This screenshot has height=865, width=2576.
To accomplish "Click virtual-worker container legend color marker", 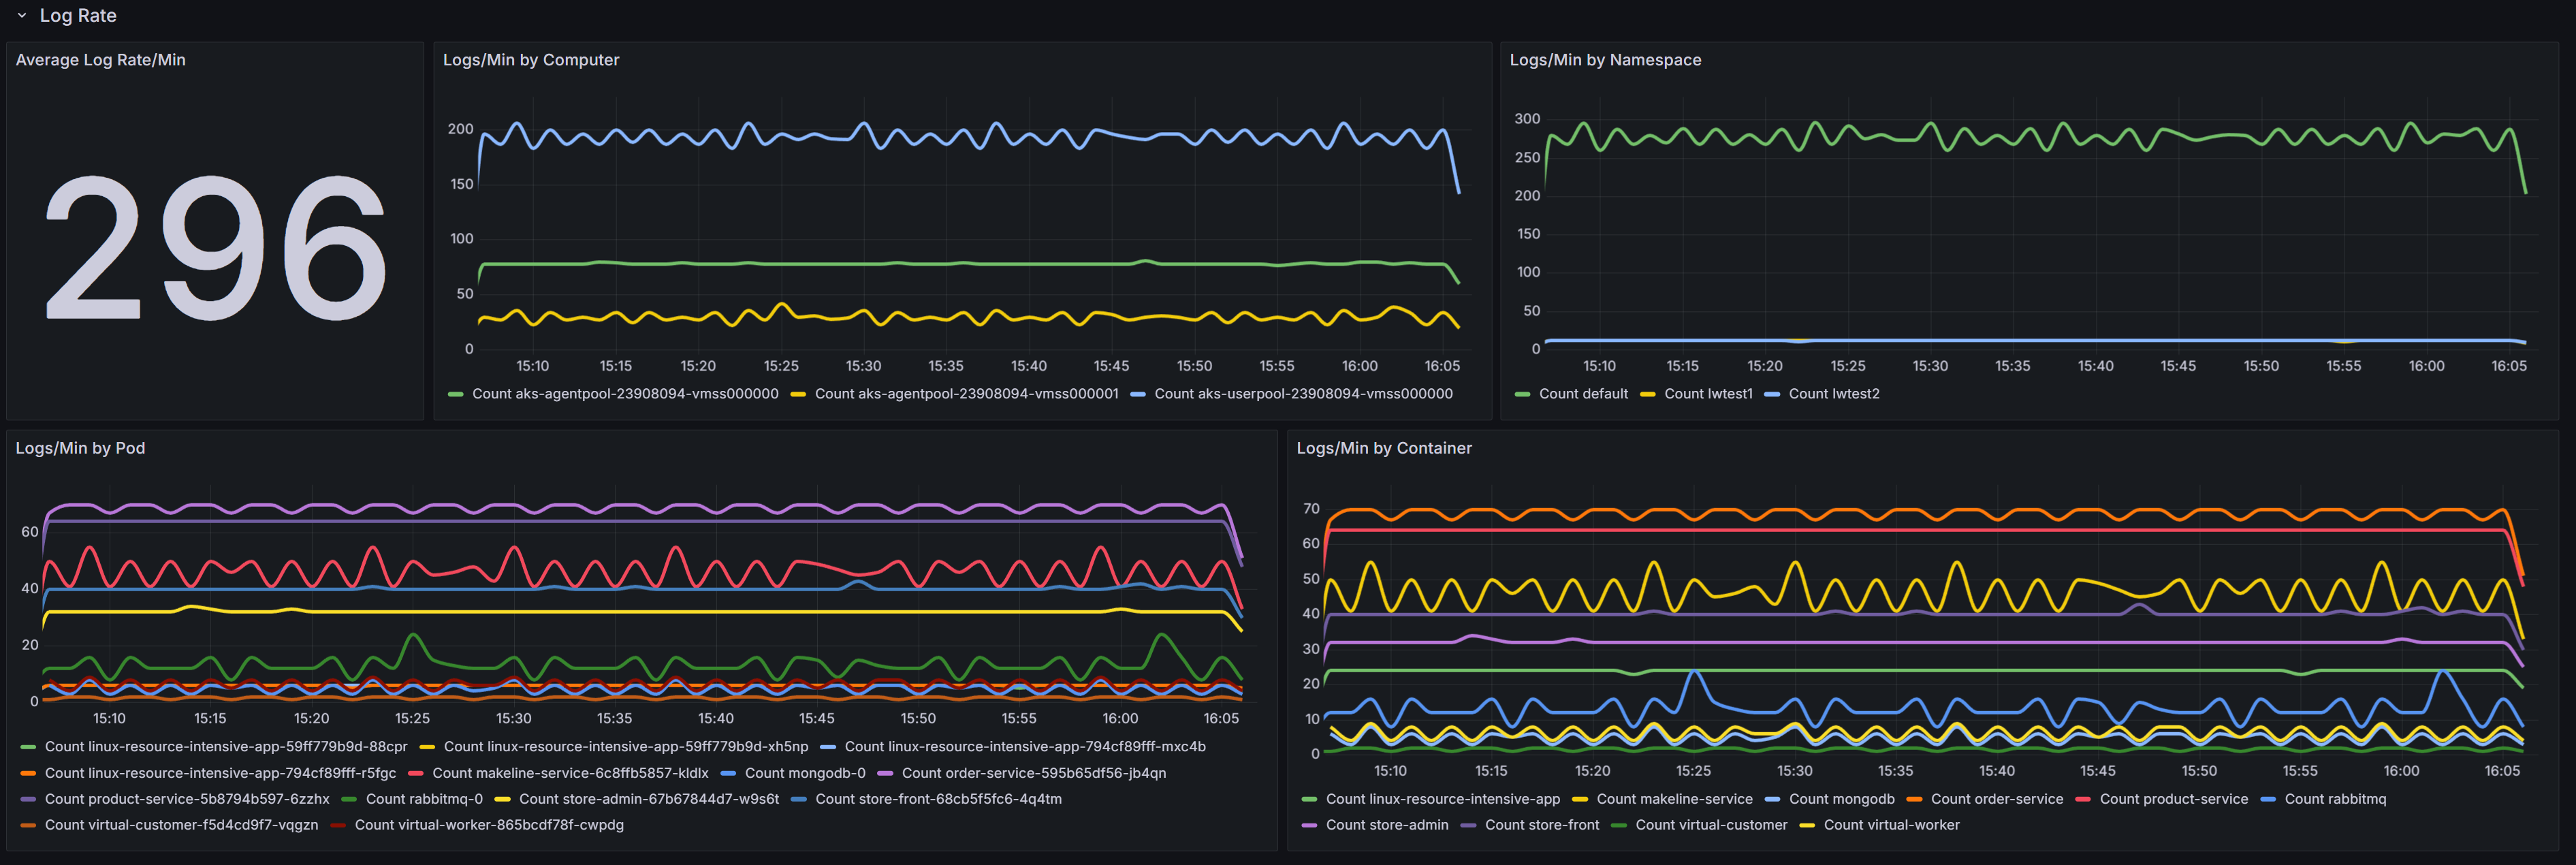I will click(x=1807, y=826).
